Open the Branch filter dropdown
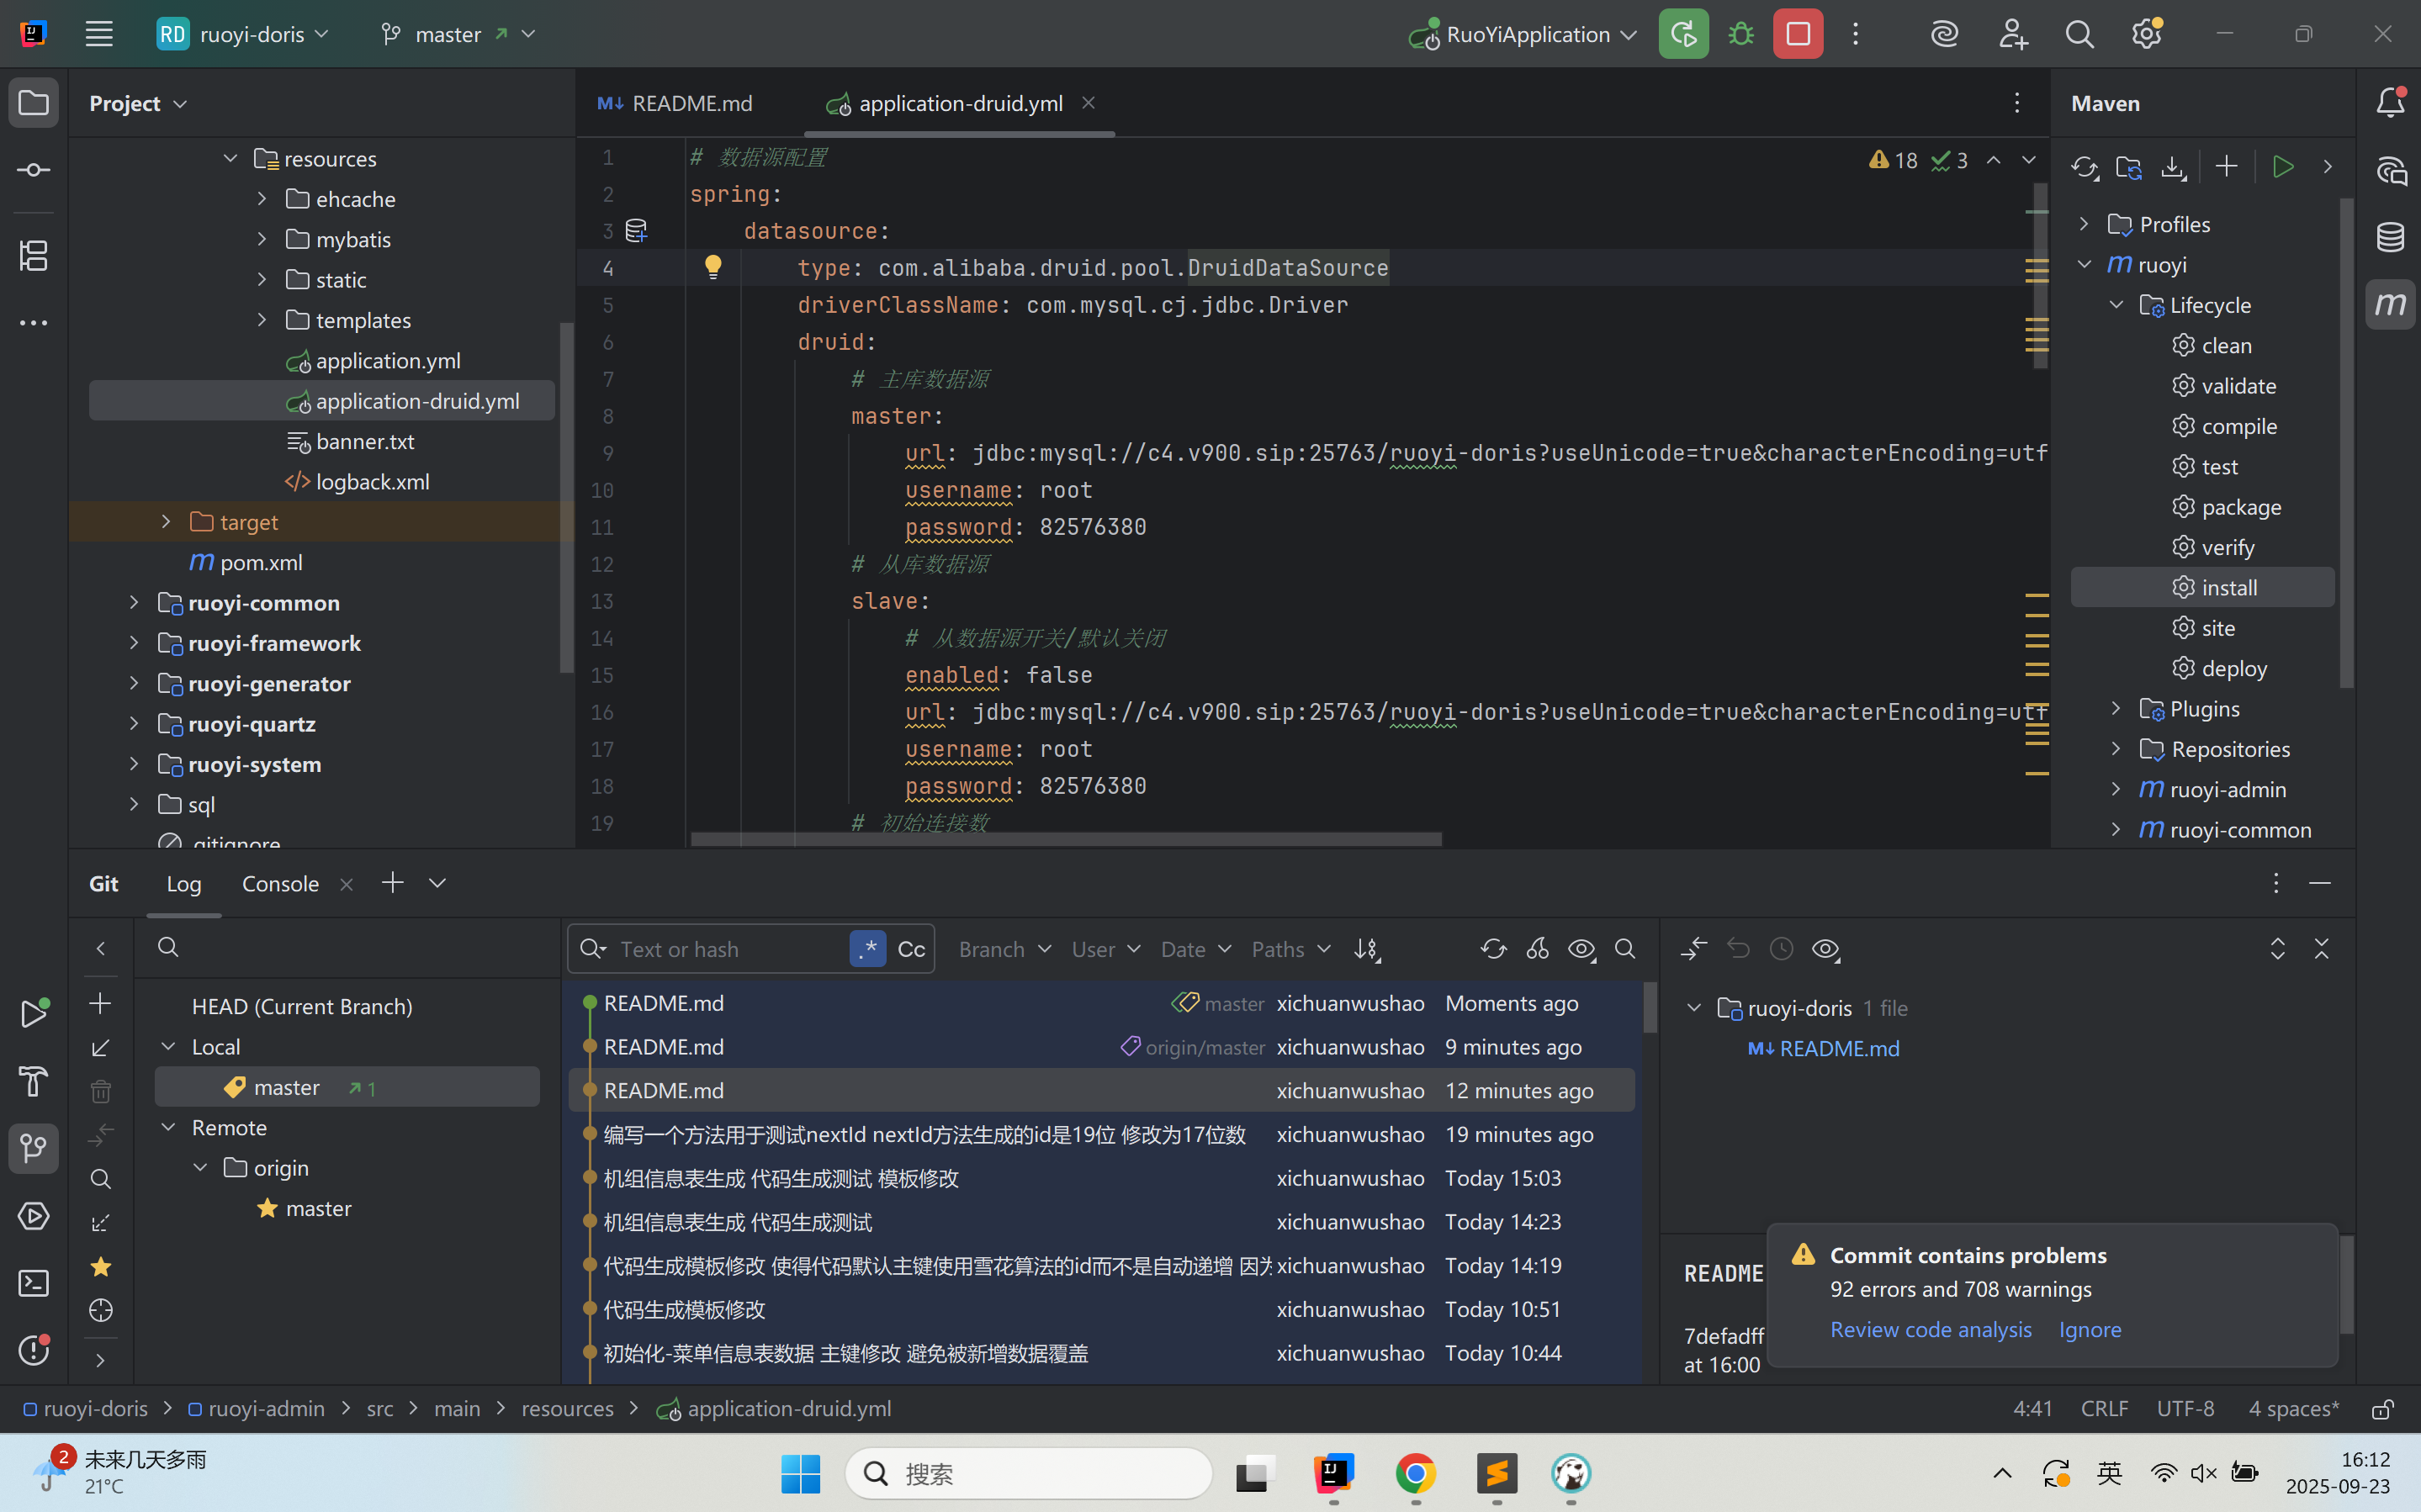The image size is (2421, 1512). (1004, 949)
